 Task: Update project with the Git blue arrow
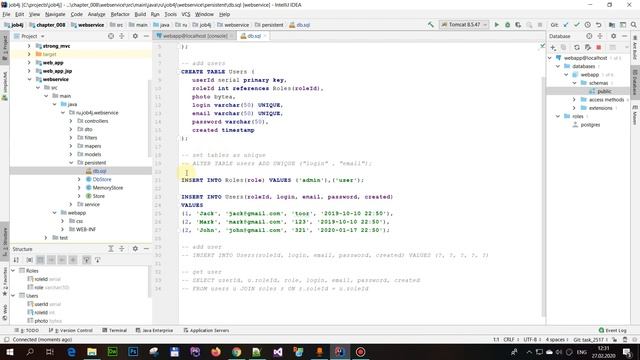pyautogui.click(x=566, y=25)
